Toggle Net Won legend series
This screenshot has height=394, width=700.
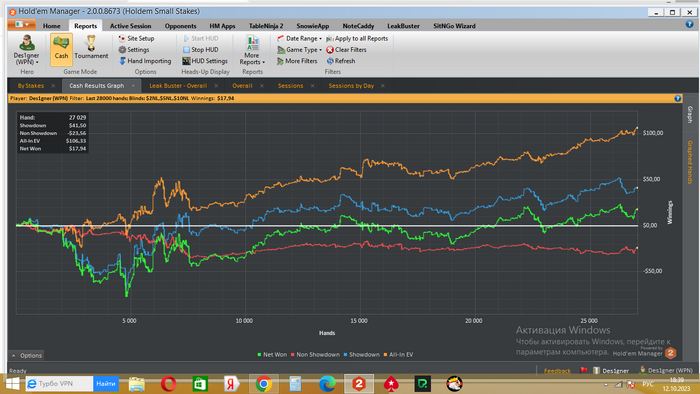(x=272, y=355)
